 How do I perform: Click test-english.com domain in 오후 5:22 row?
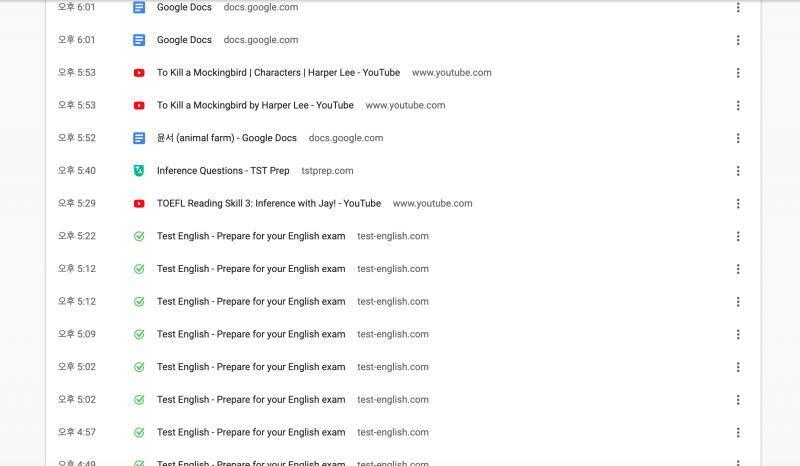tap(393, 236)
